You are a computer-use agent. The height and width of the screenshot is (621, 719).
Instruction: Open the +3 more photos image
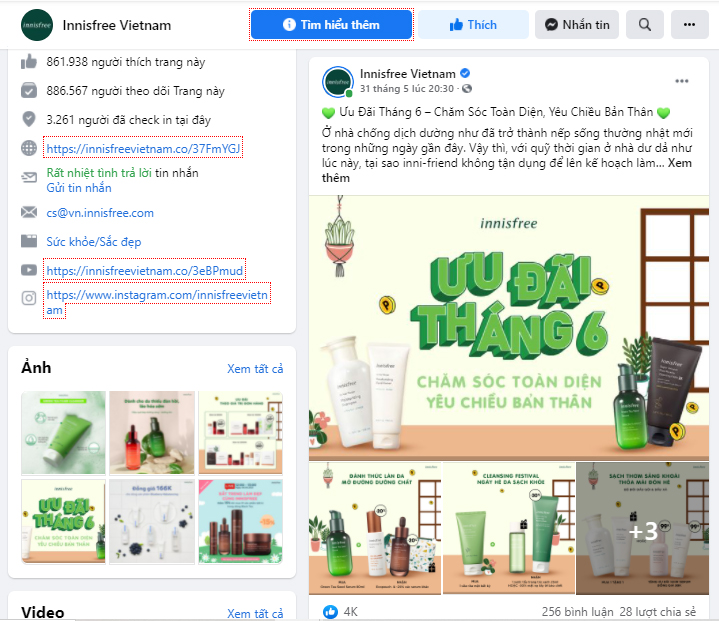(x=642, y=528)
